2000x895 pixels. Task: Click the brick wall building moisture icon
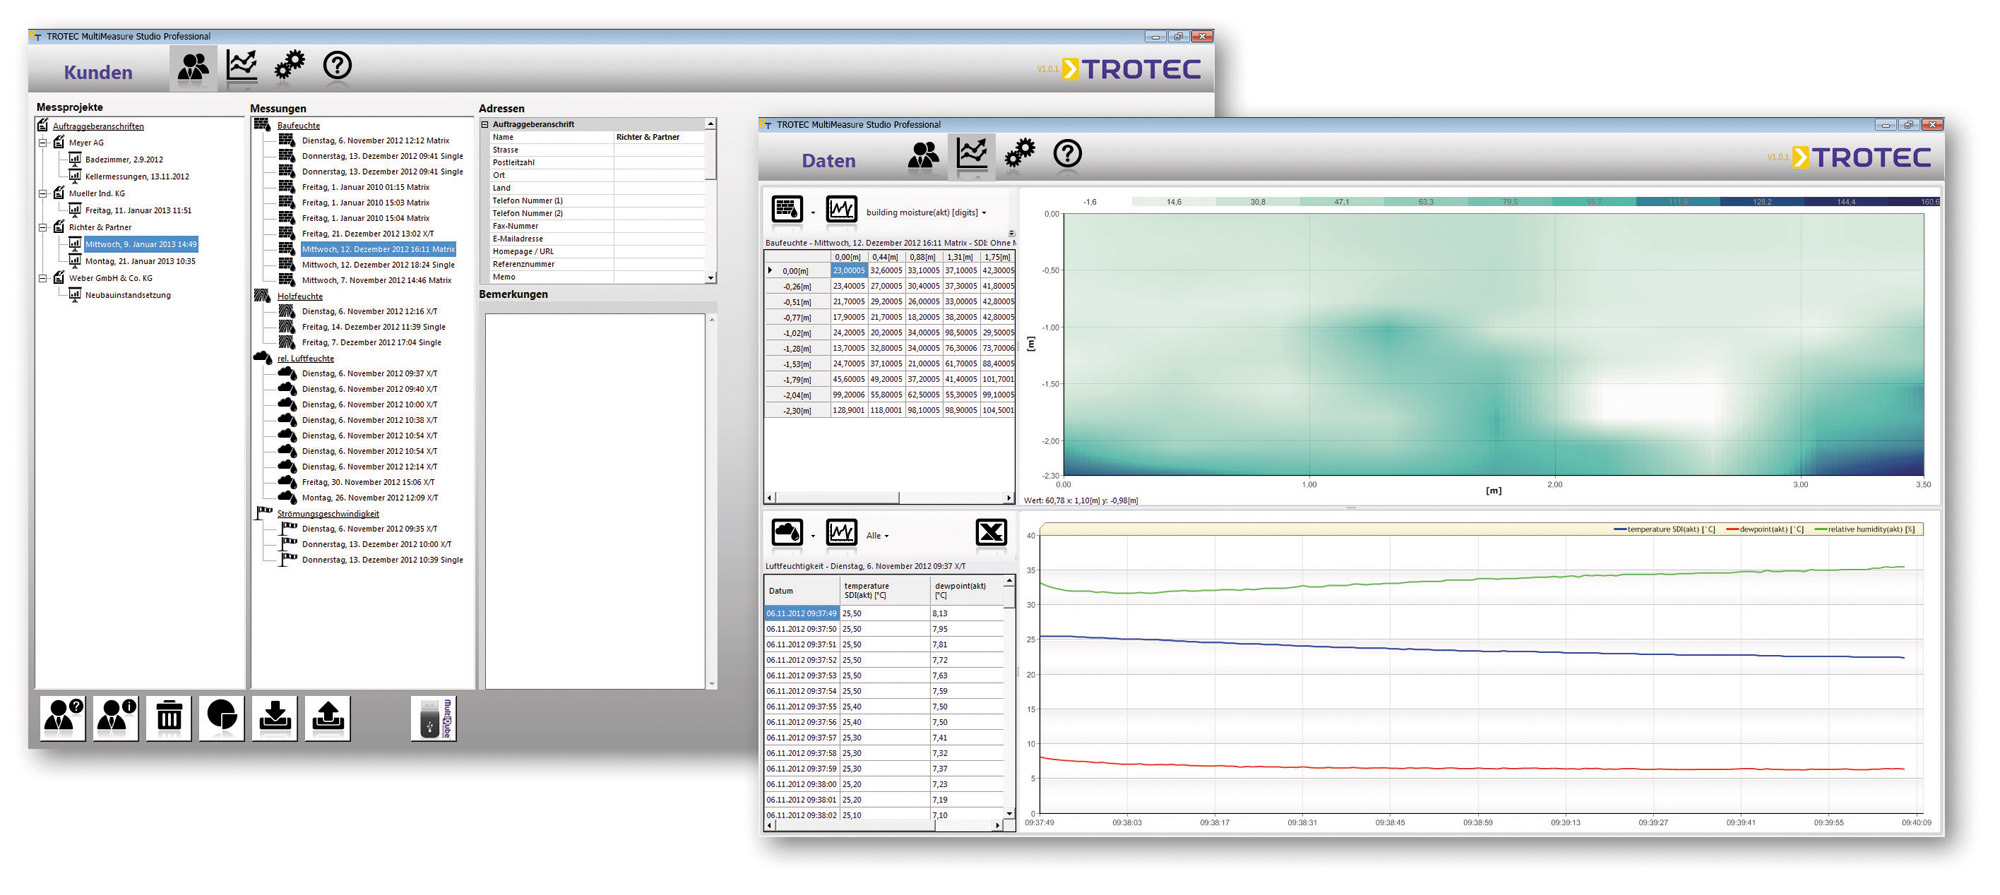coord(787,209)
